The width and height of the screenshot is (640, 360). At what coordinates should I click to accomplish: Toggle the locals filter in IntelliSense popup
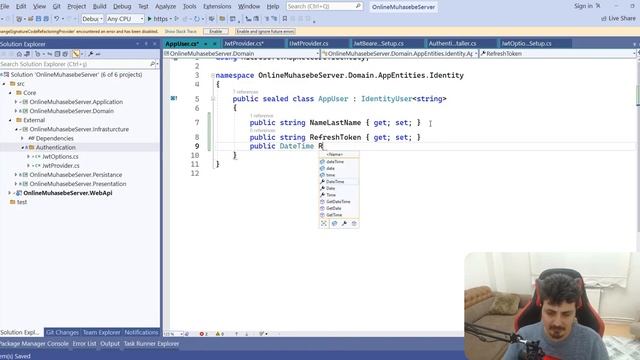point(334,224)
